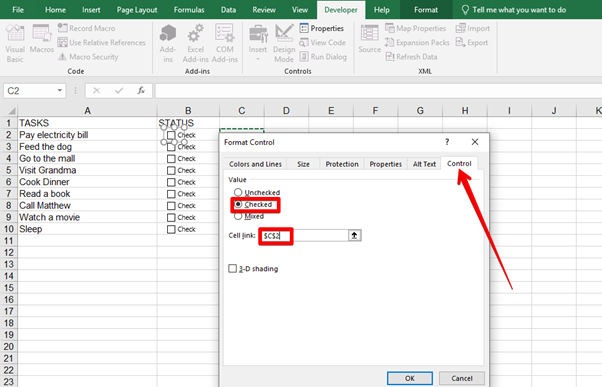Close the Format Control dialog
The image size is (602, 387).
pos(475,142)
